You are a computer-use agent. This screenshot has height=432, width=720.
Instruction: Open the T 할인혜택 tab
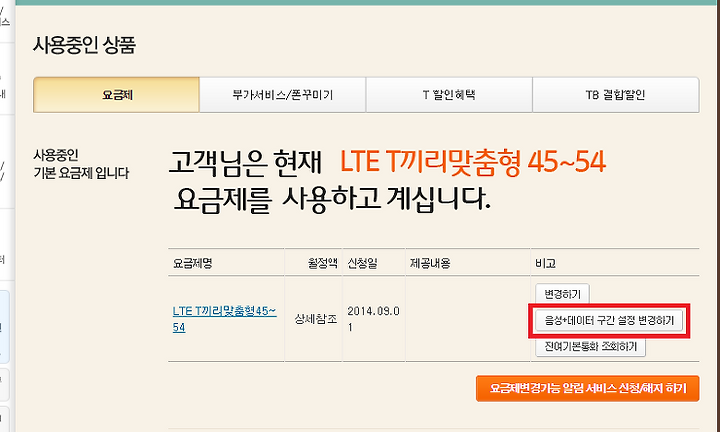[x=449, y=95]
